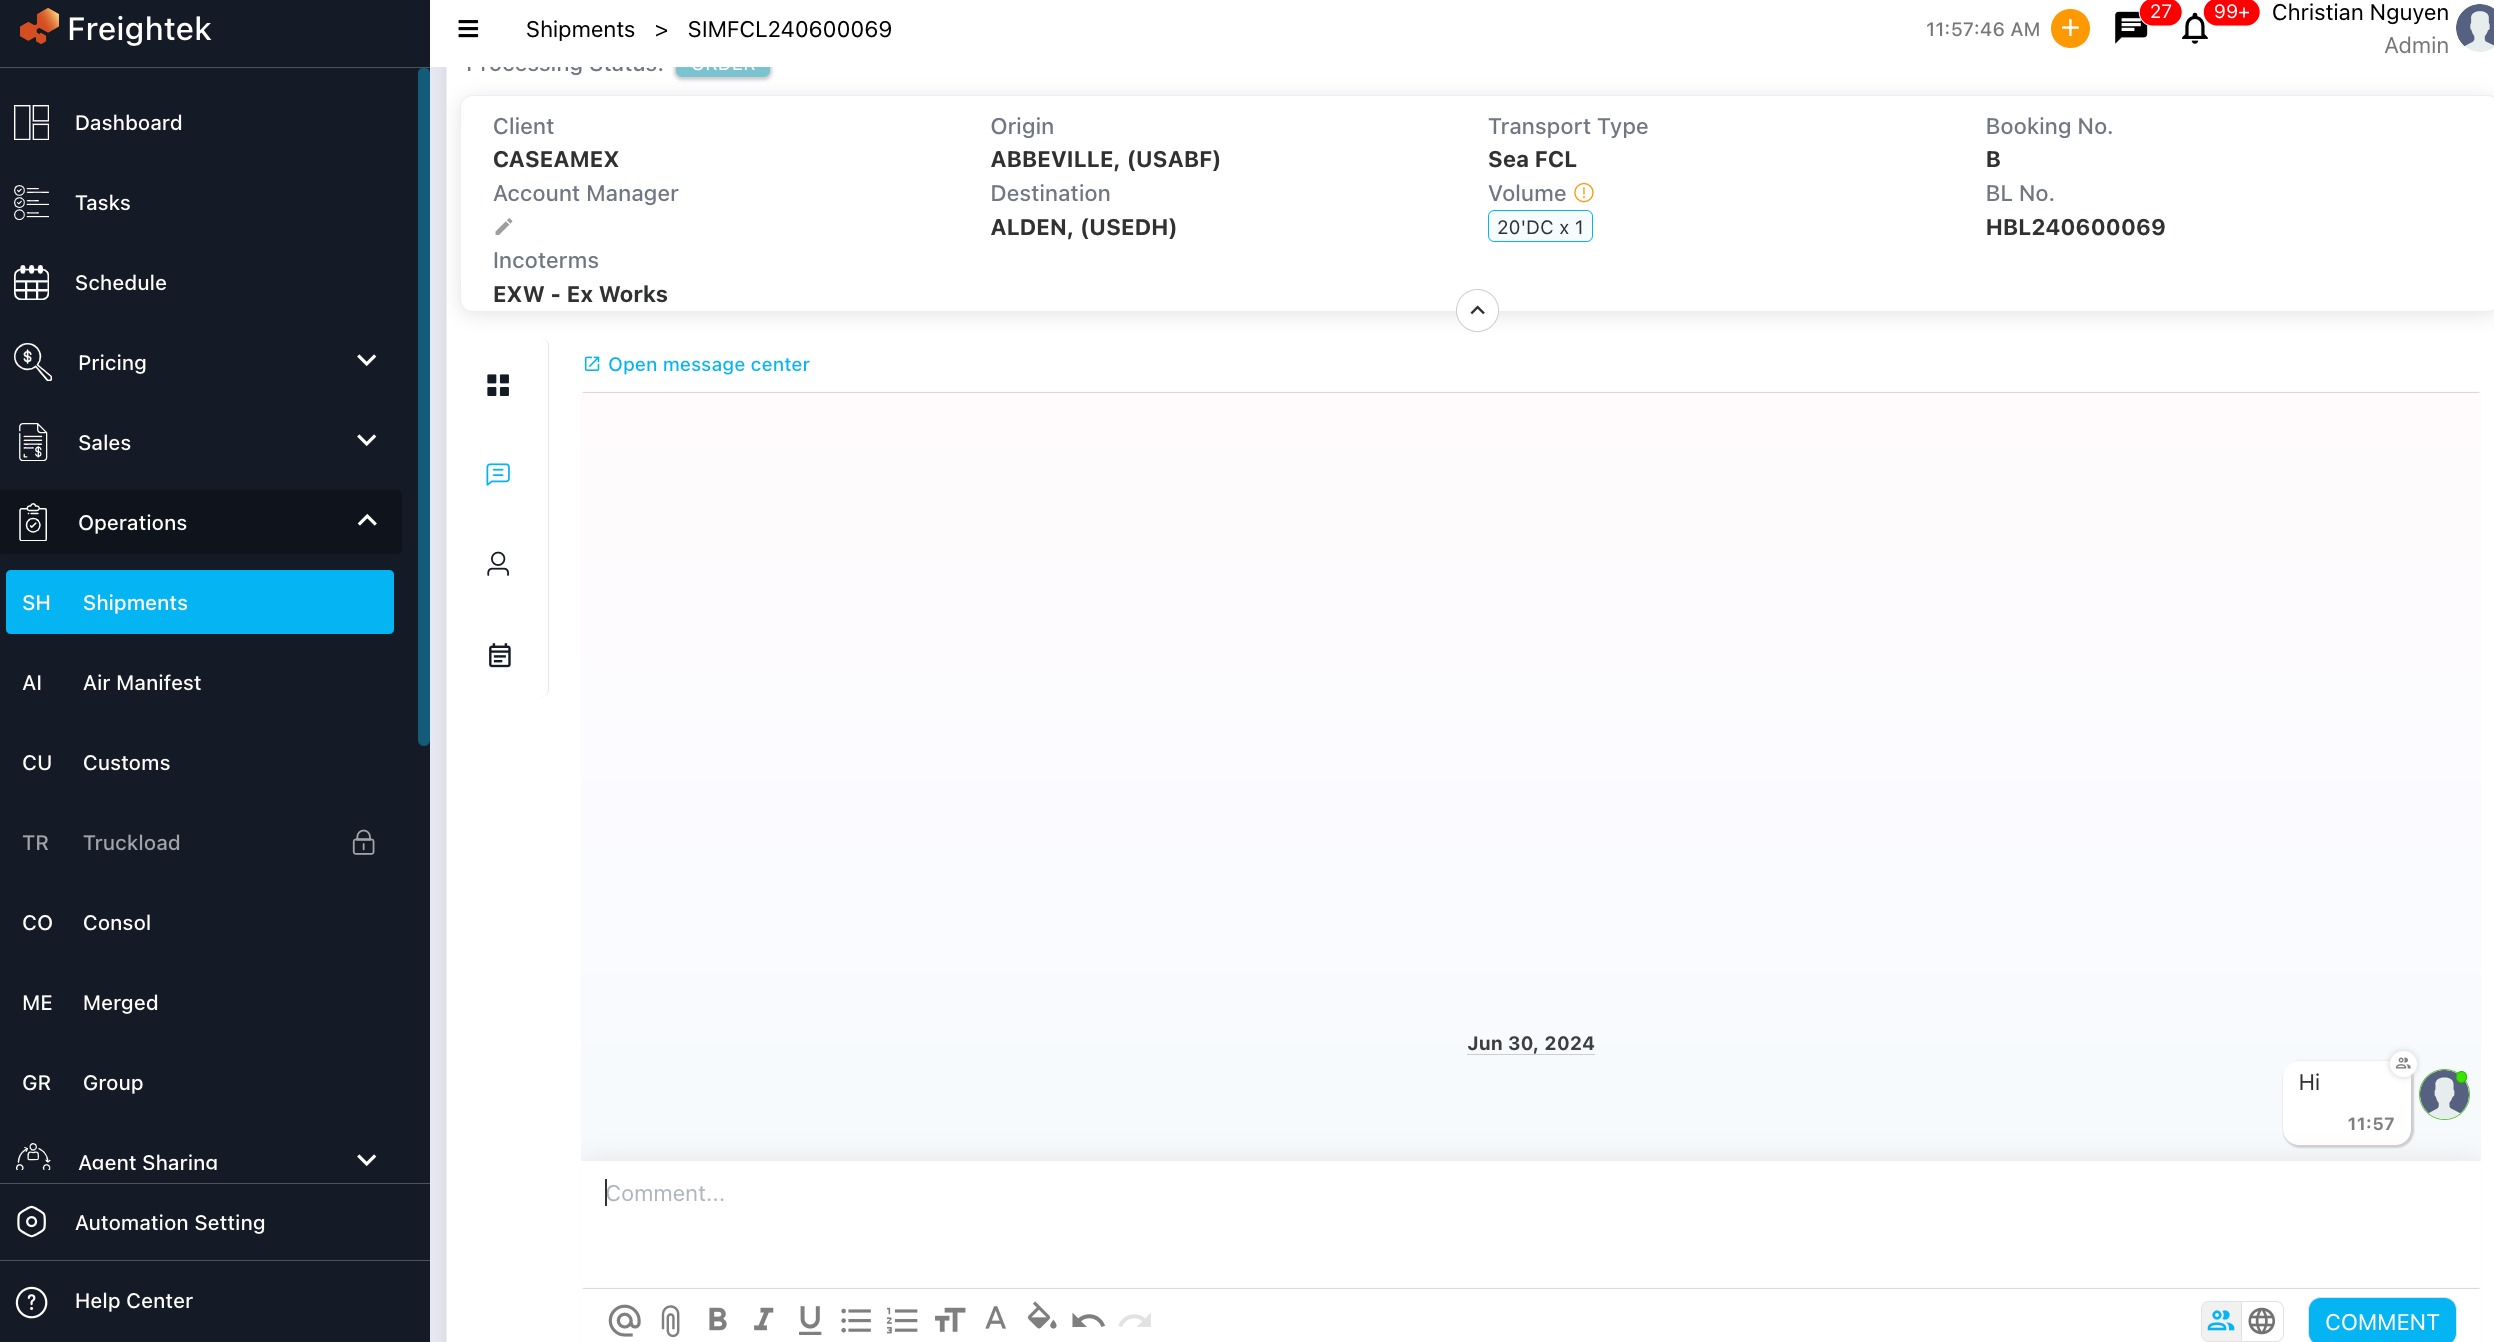The width and height of the screenshot is (2494, 1342).
Task: Switch comment visibility to public globe
Action: tap(2262, 1321)
